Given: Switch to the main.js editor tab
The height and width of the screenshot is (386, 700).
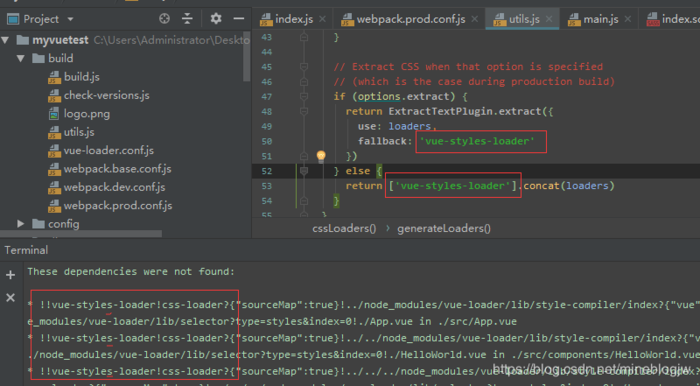Looking at the screenshot, I should (x=600, y=19).
